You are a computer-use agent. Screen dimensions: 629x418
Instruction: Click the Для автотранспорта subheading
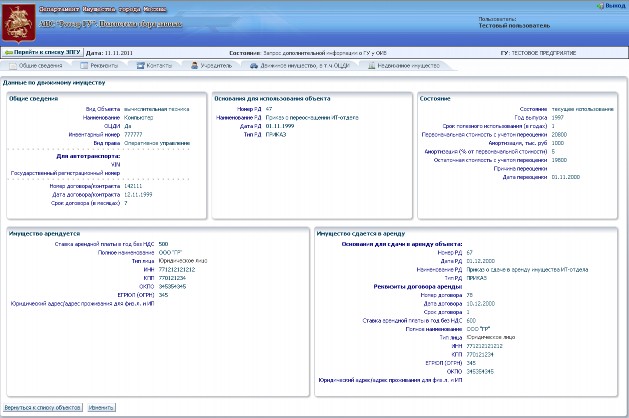(x=88, y=156)
